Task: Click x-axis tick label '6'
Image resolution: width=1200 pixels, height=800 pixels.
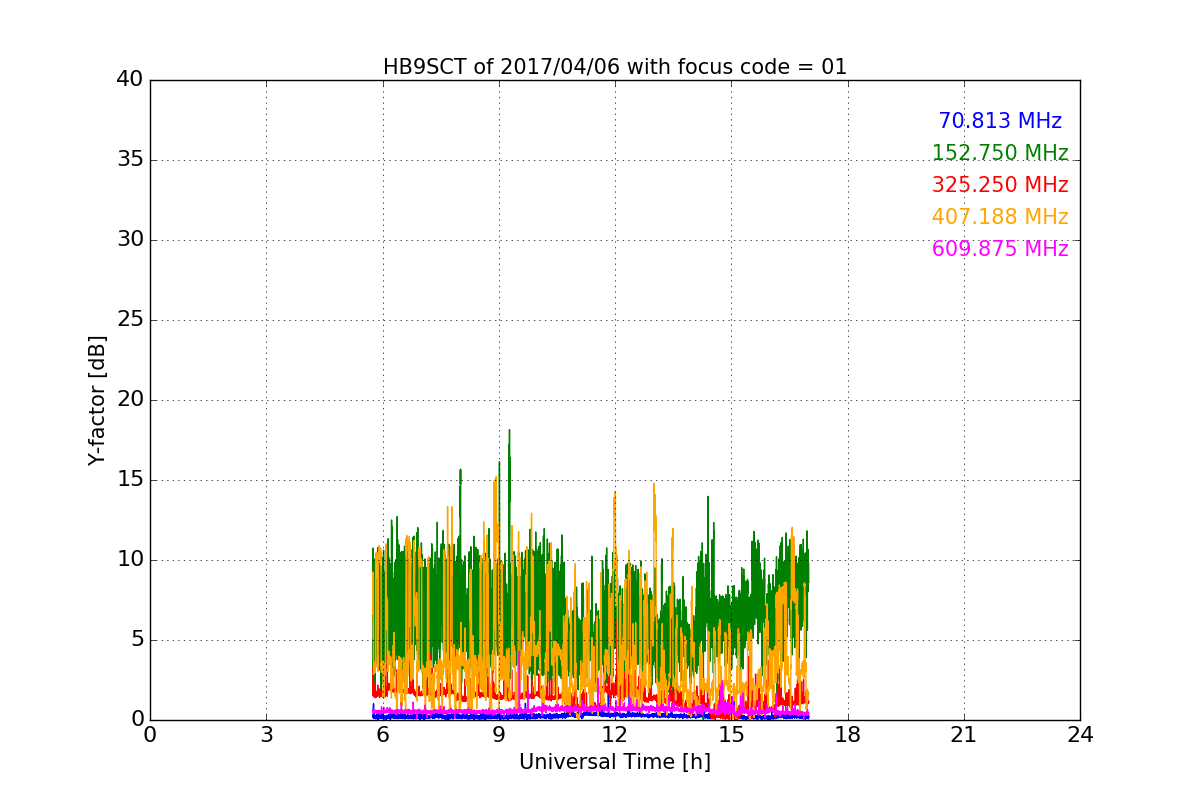Action: pyautogui.click(x=382, y=735)
